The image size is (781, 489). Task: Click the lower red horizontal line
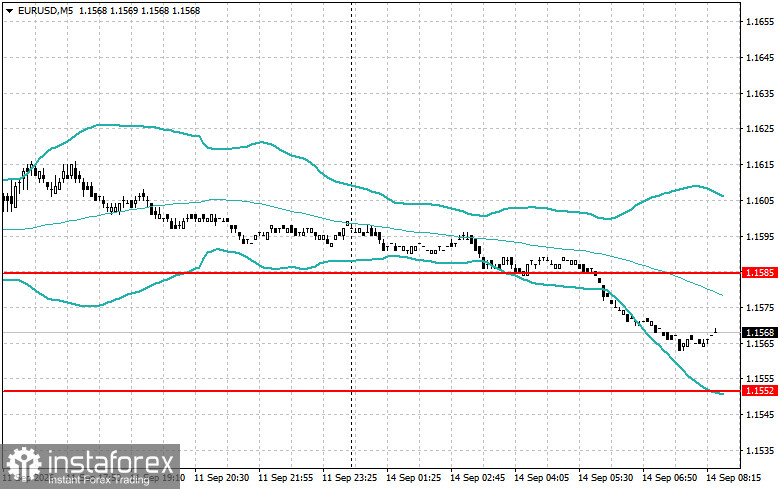click(x=371, y=391)
